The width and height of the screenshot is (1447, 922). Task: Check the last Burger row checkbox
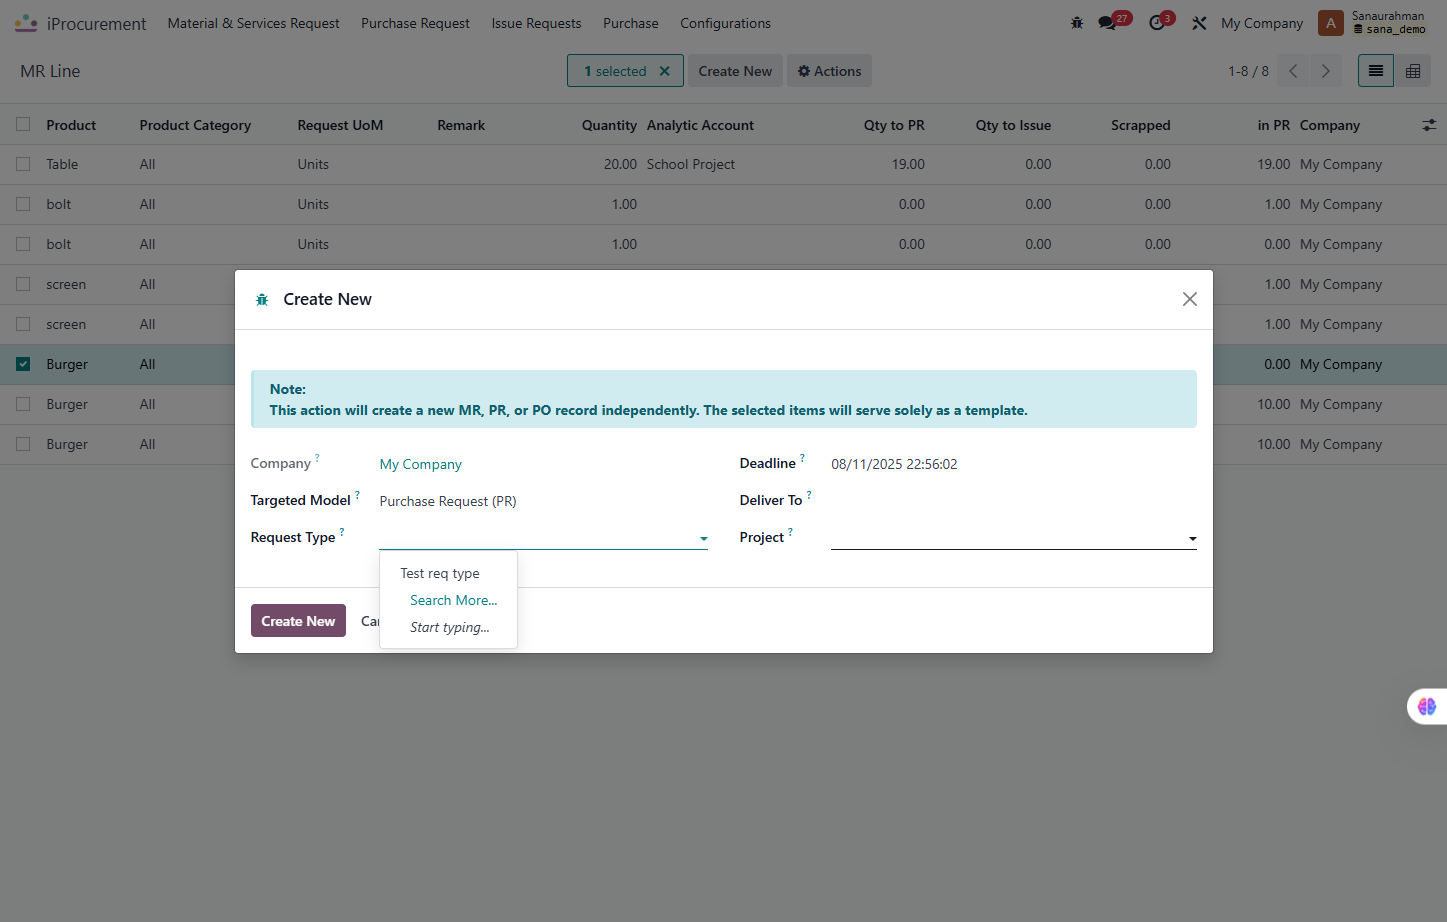click(23, 444)
